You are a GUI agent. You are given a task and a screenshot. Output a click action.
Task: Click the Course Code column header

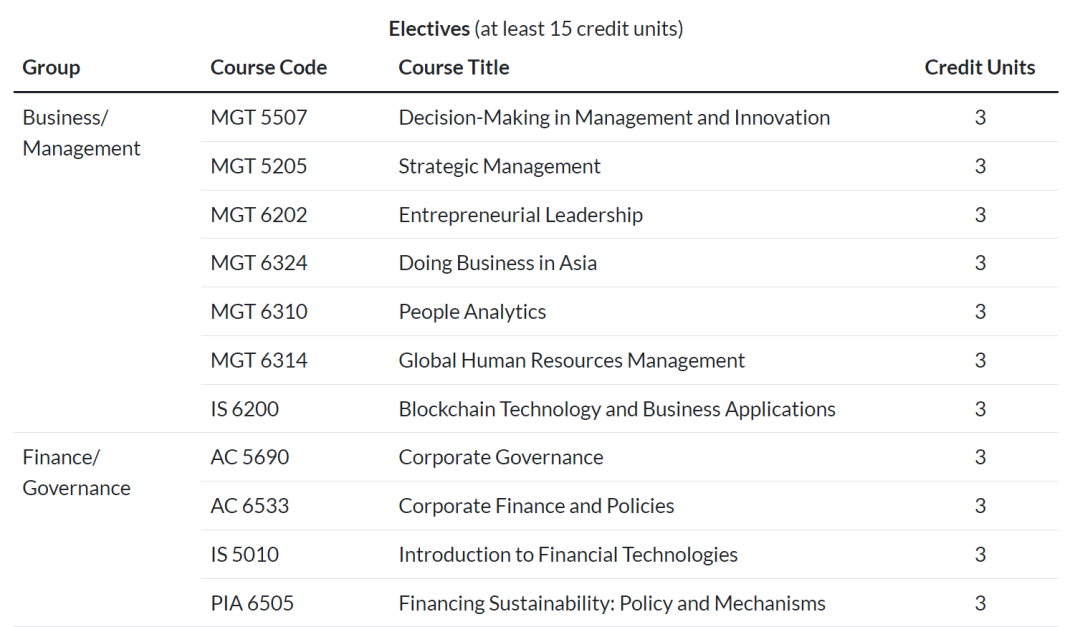tap(268, 68)
